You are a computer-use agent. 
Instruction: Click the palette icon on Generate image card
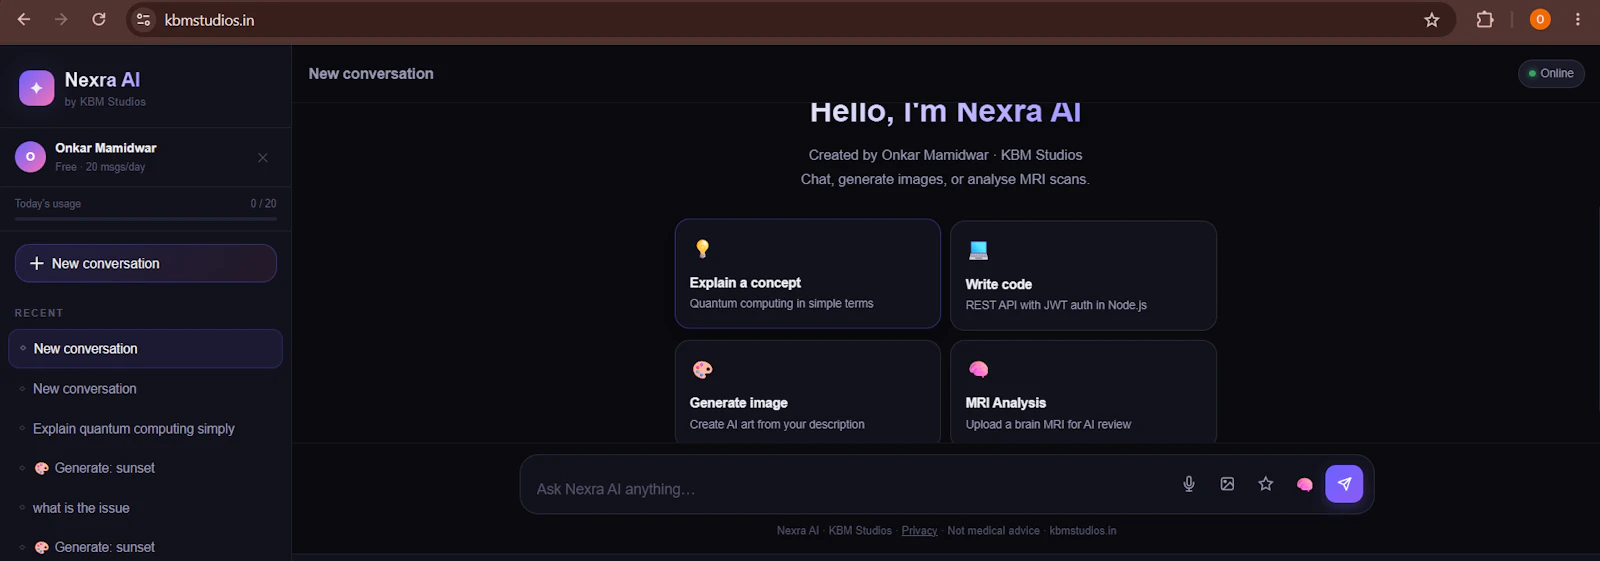click(x=702, y=370)
